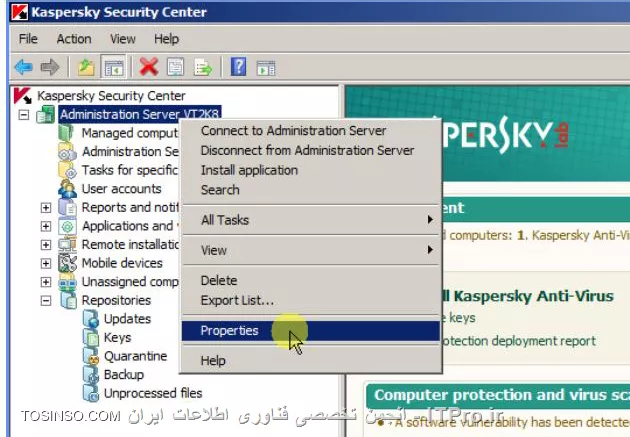Click the red Delete X toolbar icon

[x=149, y=67]
